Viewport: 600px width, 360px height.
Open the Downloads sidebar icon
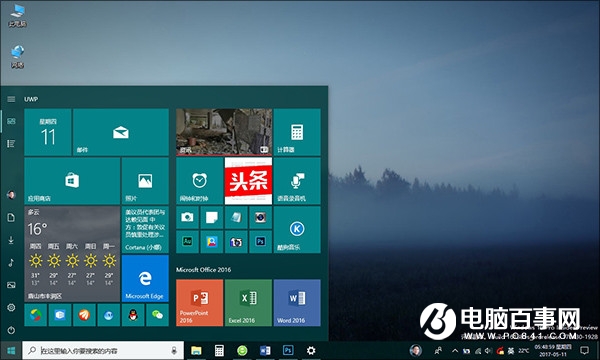coord(11,240)
